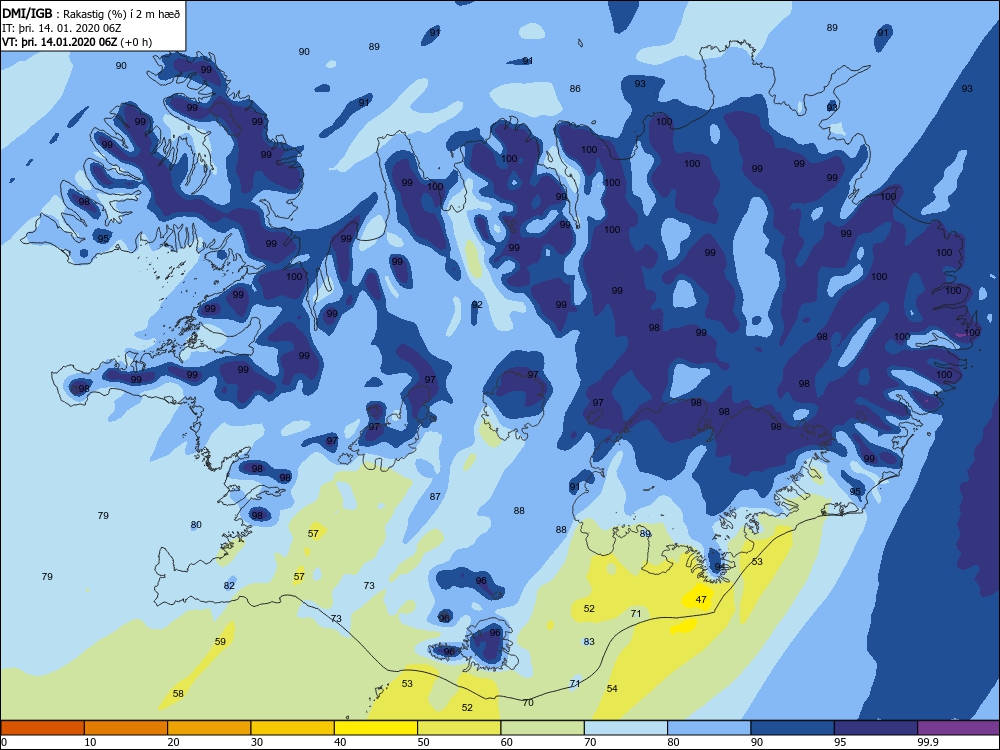The image size is (1000, 750).
Task: Click the light blue 80–90 legend swatch
Action: point(709,728)
